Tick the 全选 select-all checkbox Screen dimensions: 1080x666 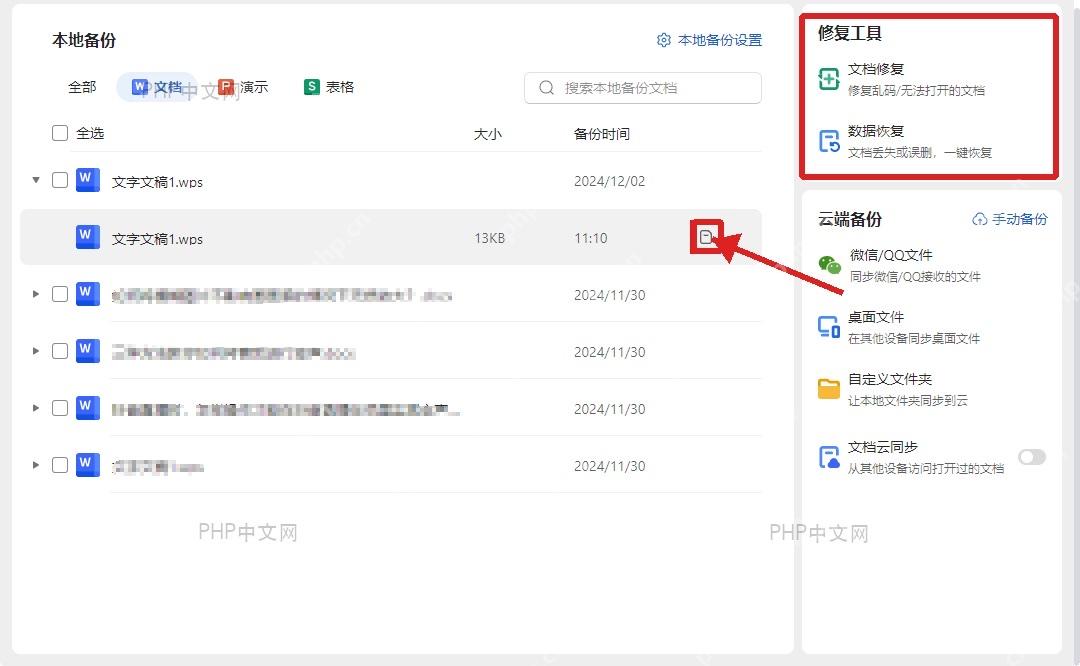click(x=60, y=133)
